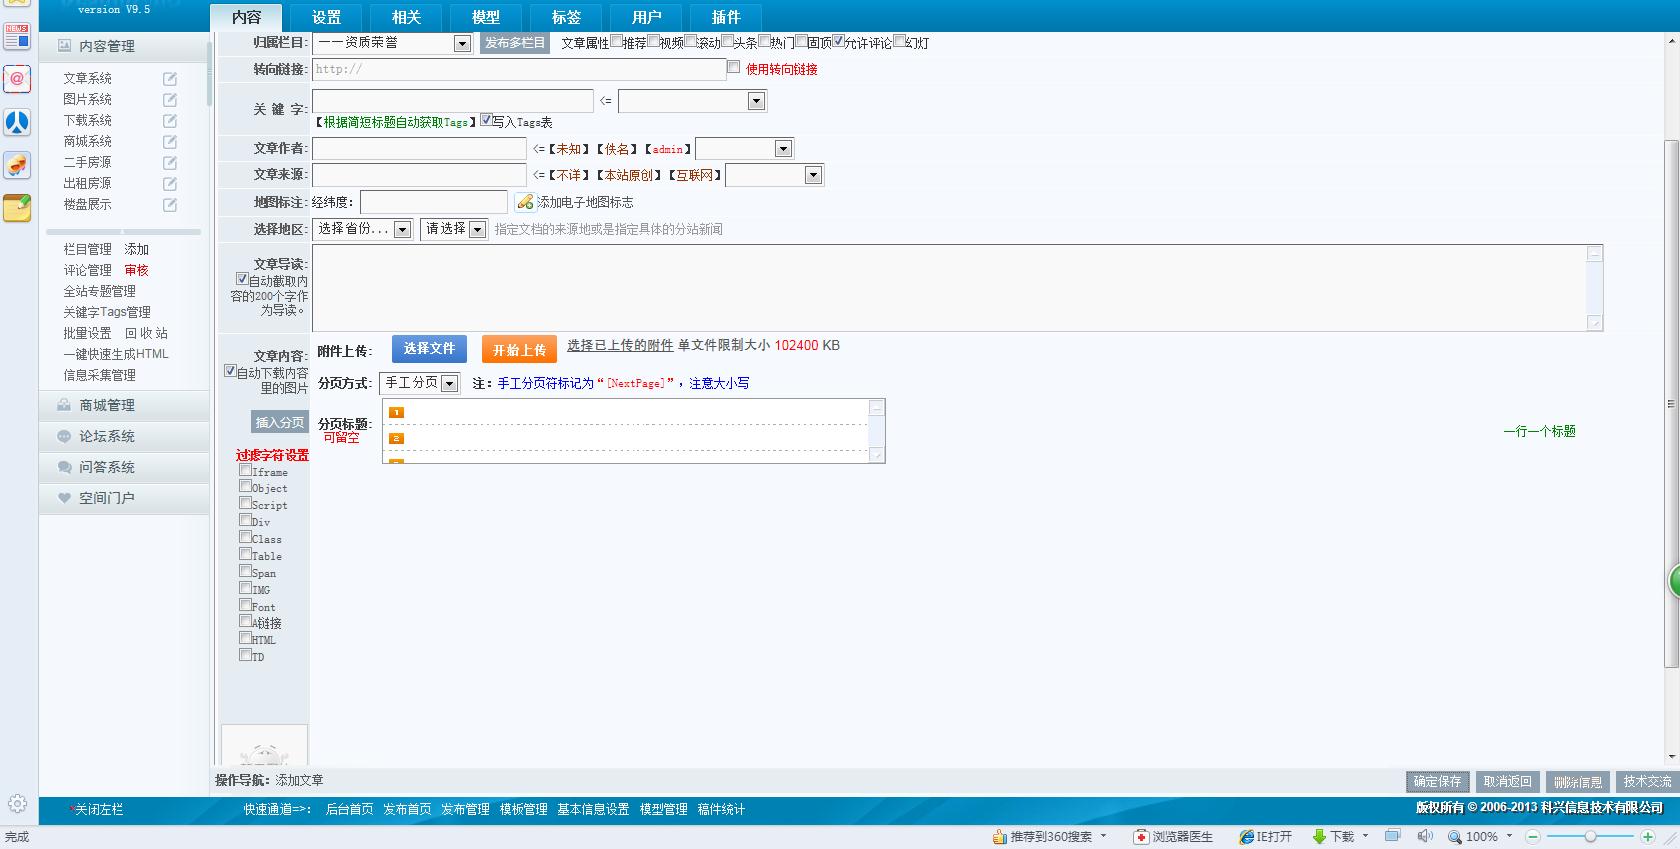This screenshot has height=849, width=1680.
Task: Click the 内容管理 picture icon
Action: (x=64, y=45)
